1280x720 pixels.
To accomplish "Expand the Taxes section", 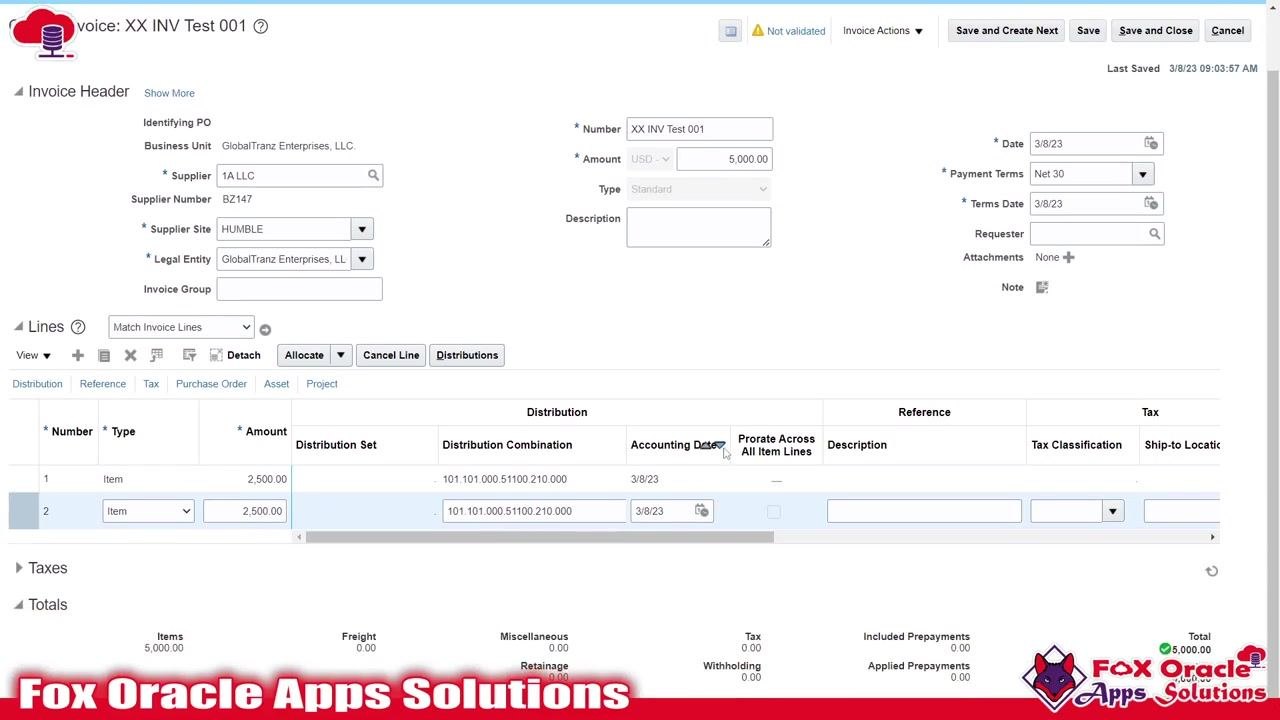I will pyautogui.click(x=19, y=568).
